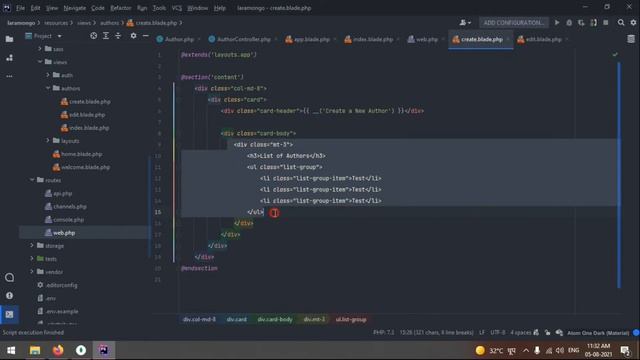The width and height of the screenshot is (640, 360).
Task: Open .editorconfig file in tree
Action: click(x=61, y=285)
